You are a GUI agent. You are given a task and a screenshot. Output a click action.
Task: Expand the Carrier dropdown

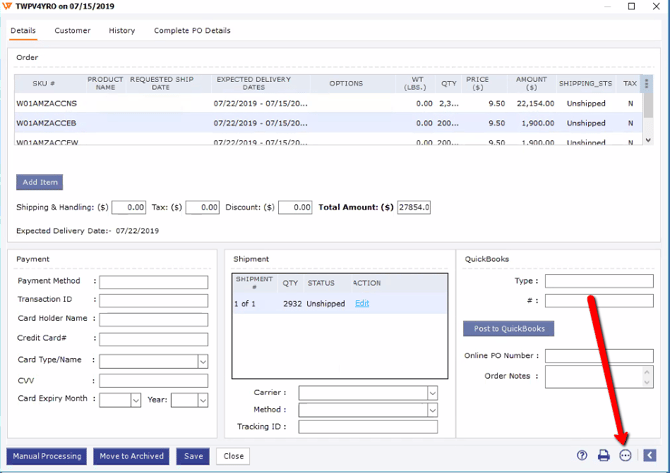pos(432,393)
